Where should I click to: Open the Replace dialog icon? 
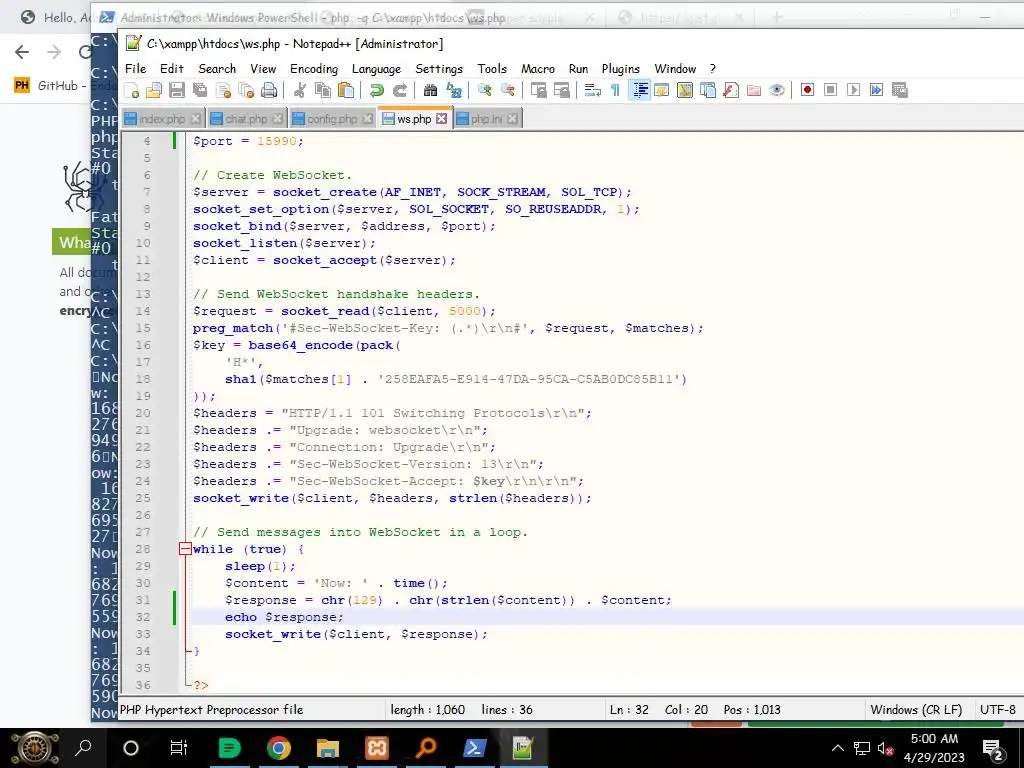click(x=454, y=90)
